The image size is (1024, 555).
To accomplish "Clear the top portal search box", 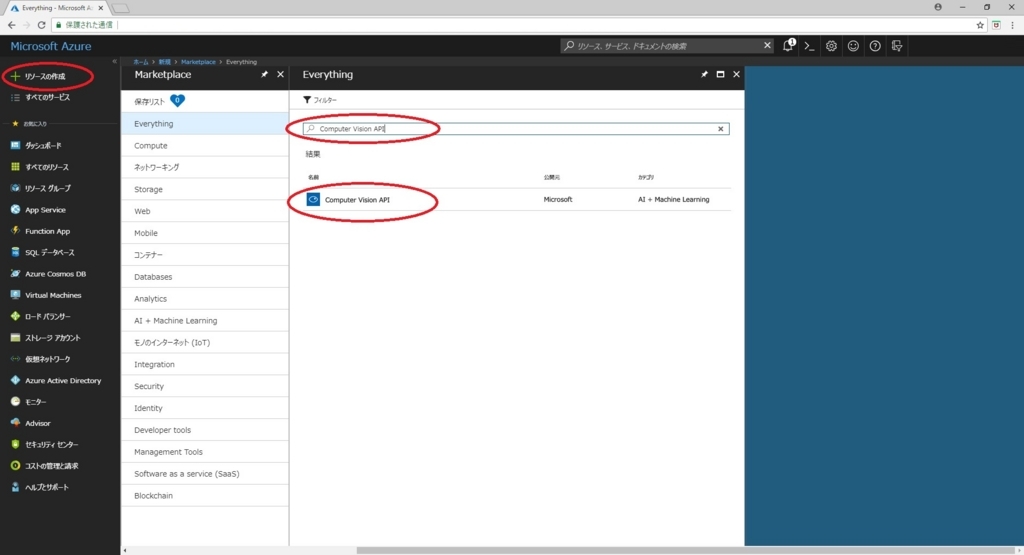I will tap(767, 45).
